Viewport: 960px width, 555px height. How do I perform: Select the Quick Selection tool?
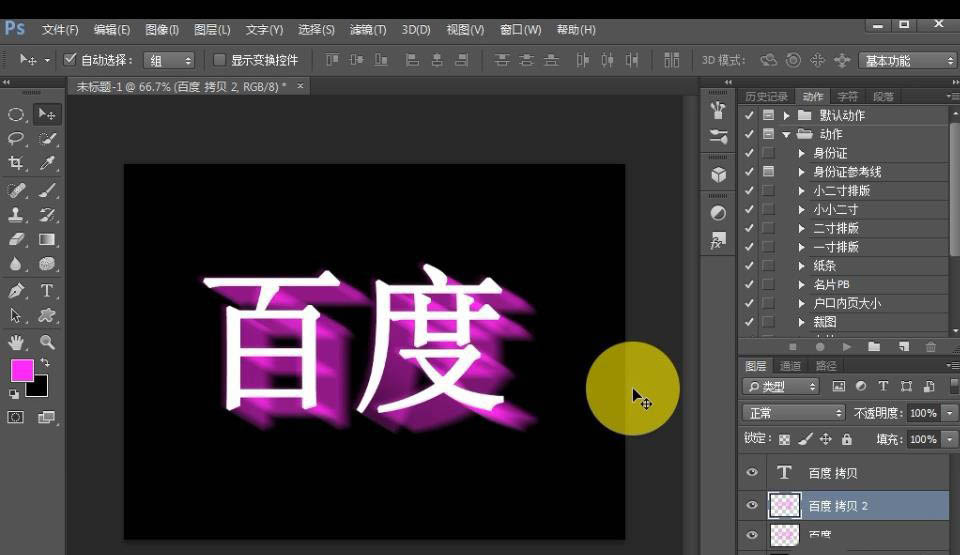[47, 139]
